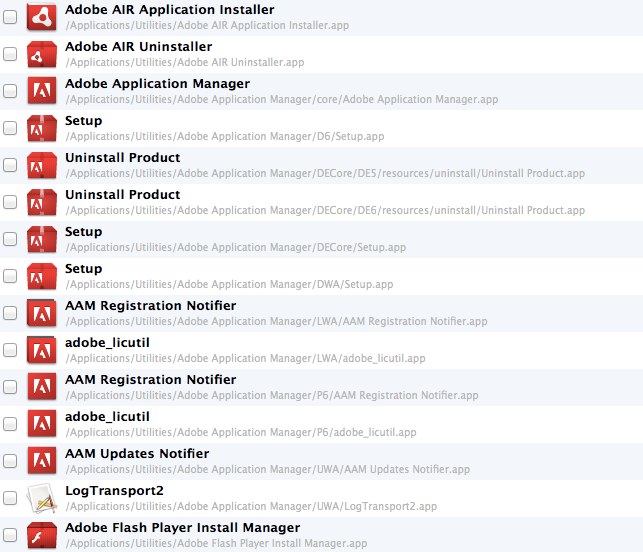Click the path ending 'core/Adobe Application Manager.app'
The height and width of the screenshot is (552, 643).
pos(282,100)
